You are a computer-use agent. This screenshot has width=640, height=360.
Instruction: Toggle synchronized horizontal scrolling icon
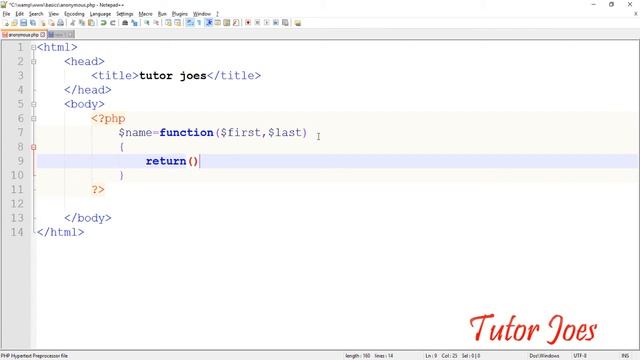(178, 23)
